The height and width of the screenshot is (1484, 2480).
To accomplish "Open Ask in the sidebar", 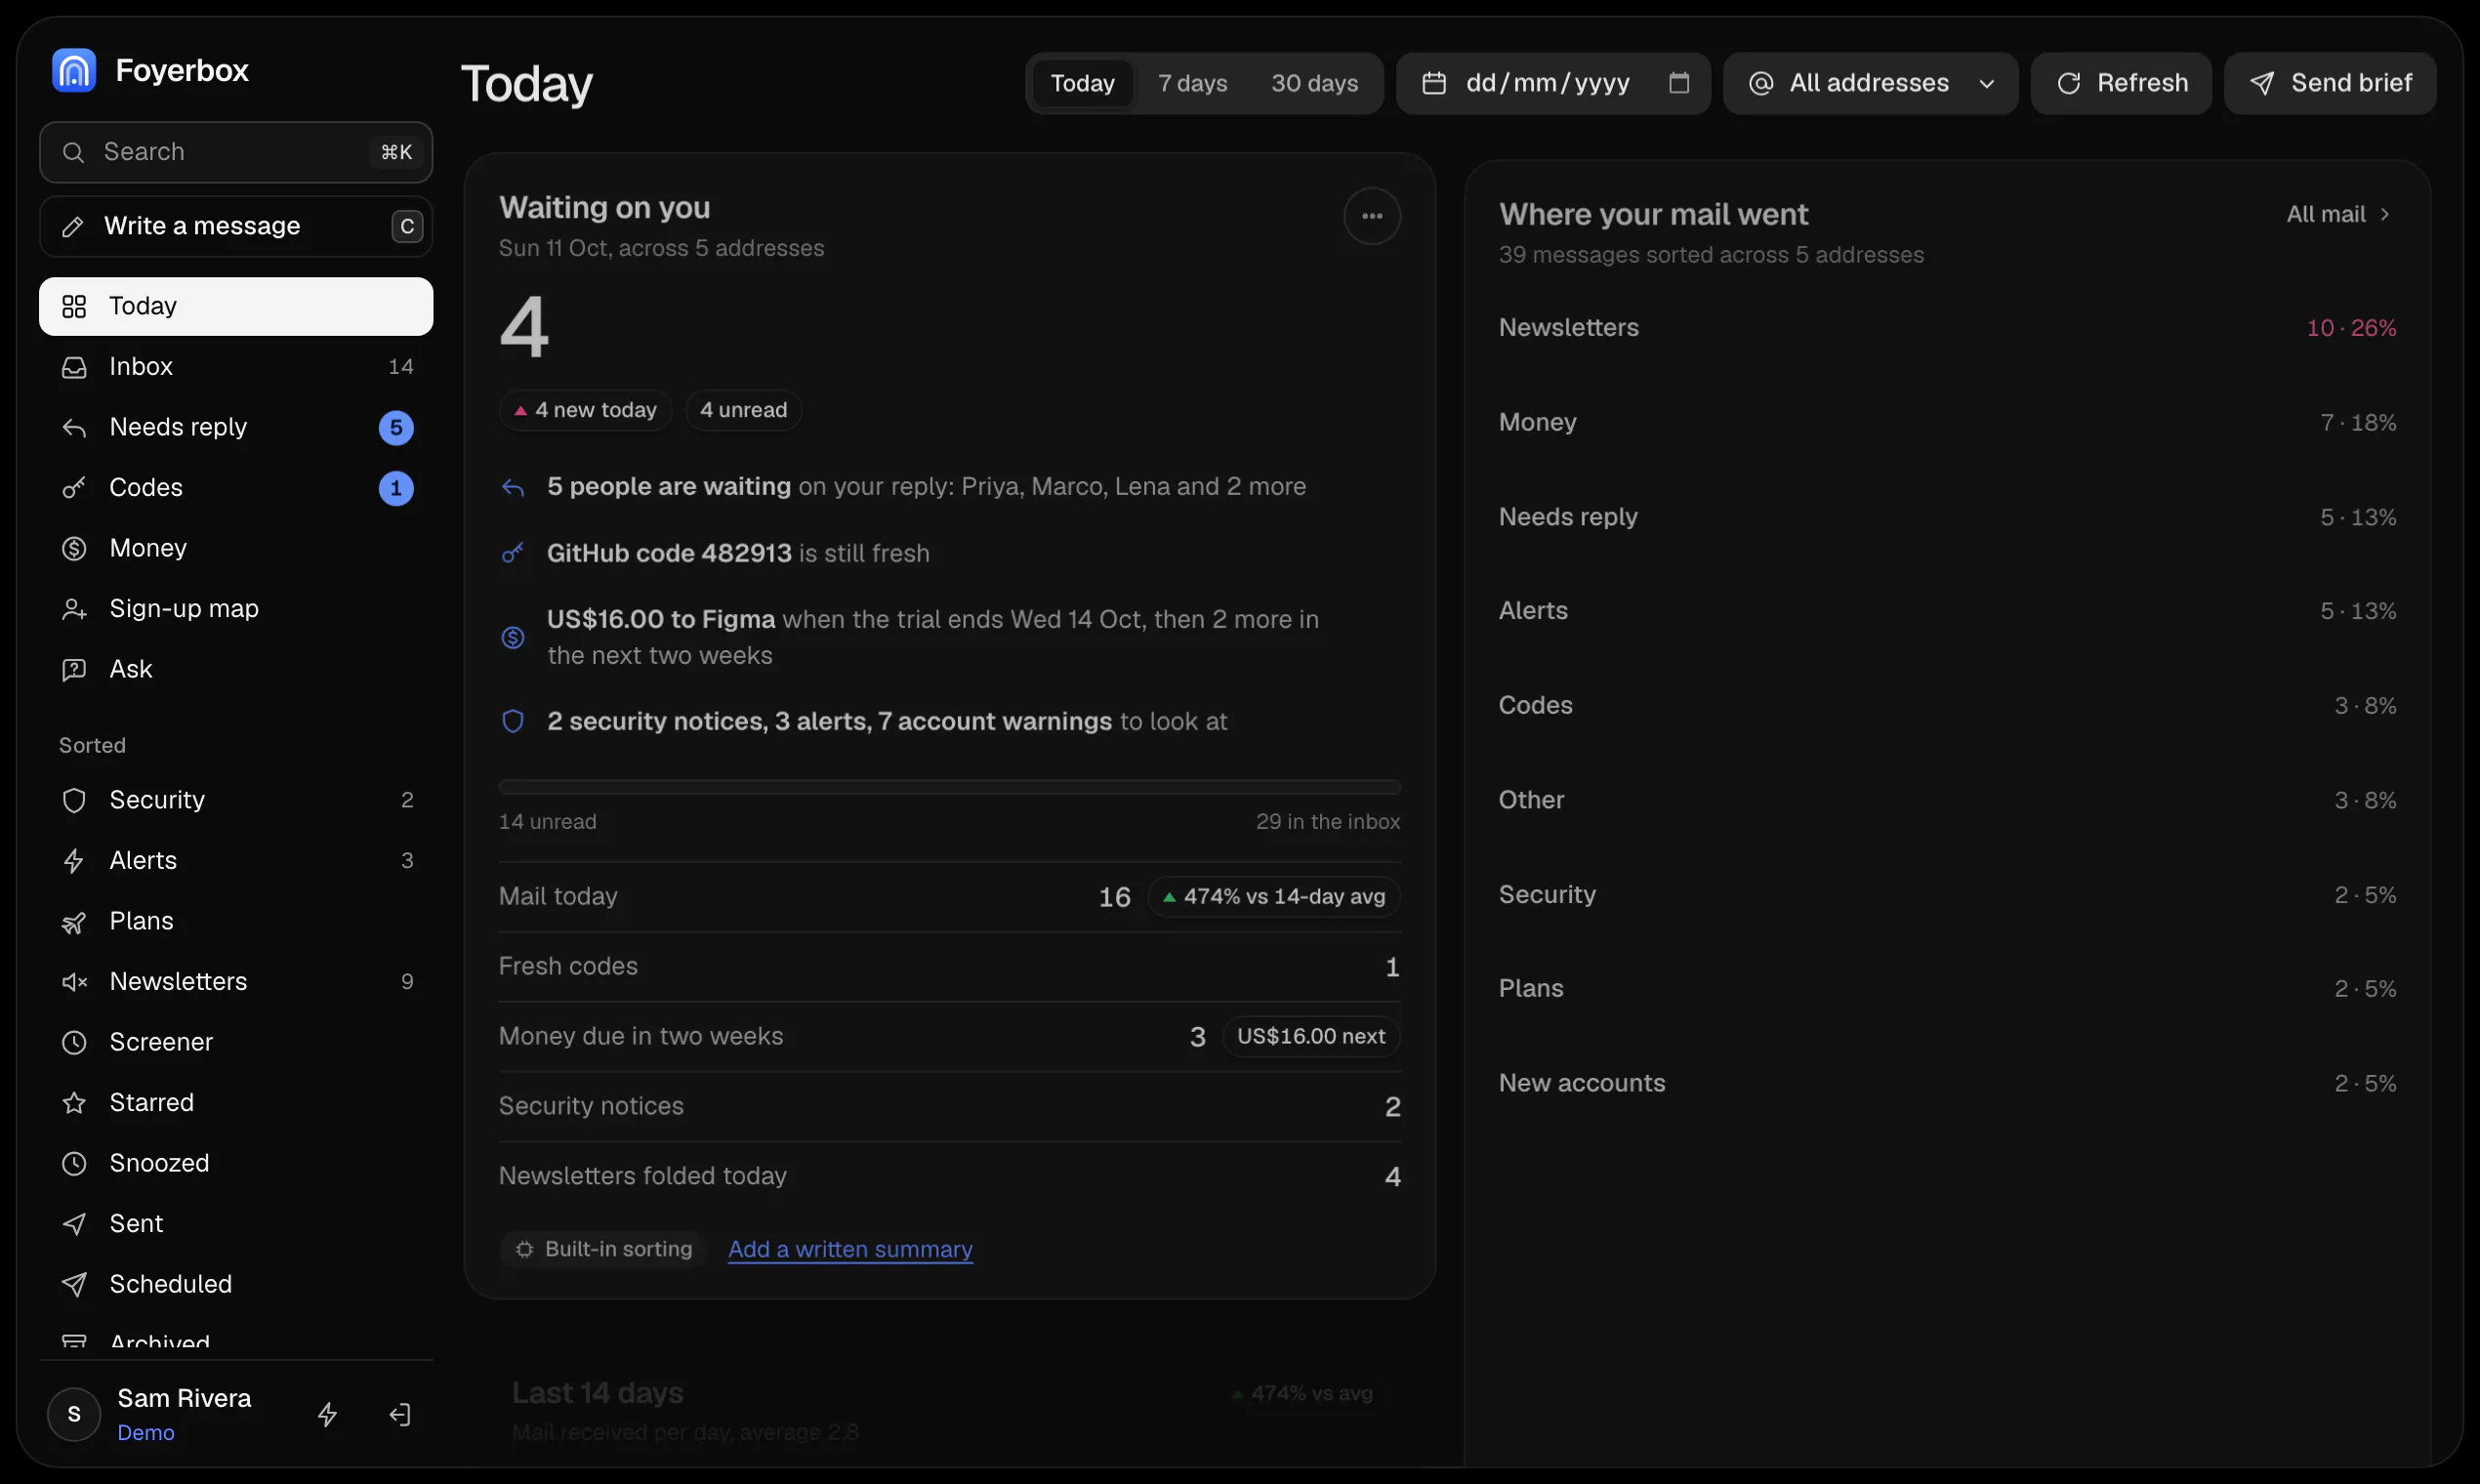I will [236, 669].
